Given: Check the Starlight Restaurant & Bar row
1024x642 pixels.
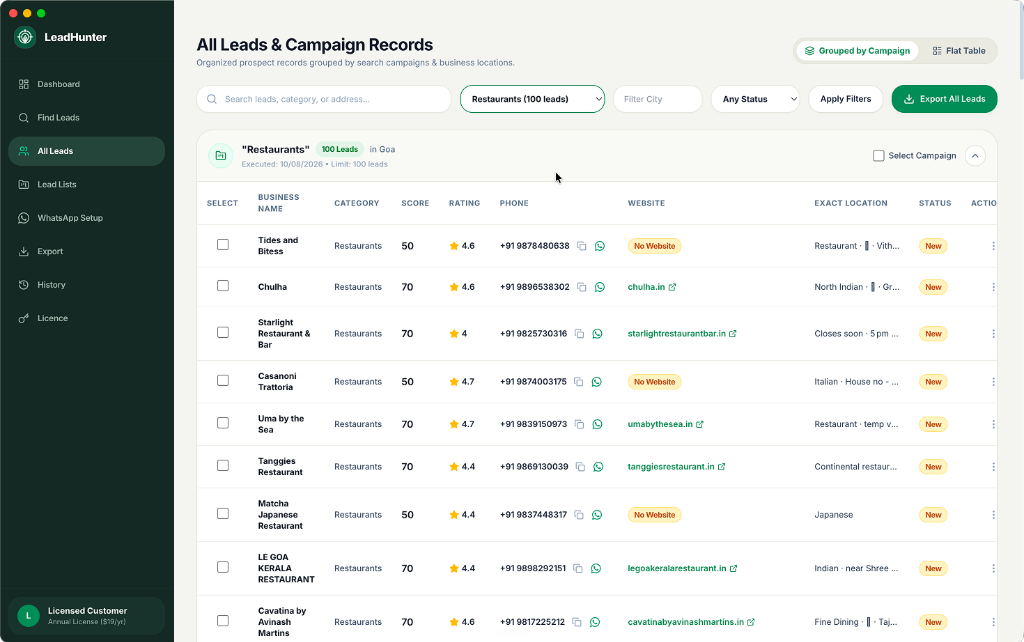Looking at the screenshot, I should [x=223, y=333].
